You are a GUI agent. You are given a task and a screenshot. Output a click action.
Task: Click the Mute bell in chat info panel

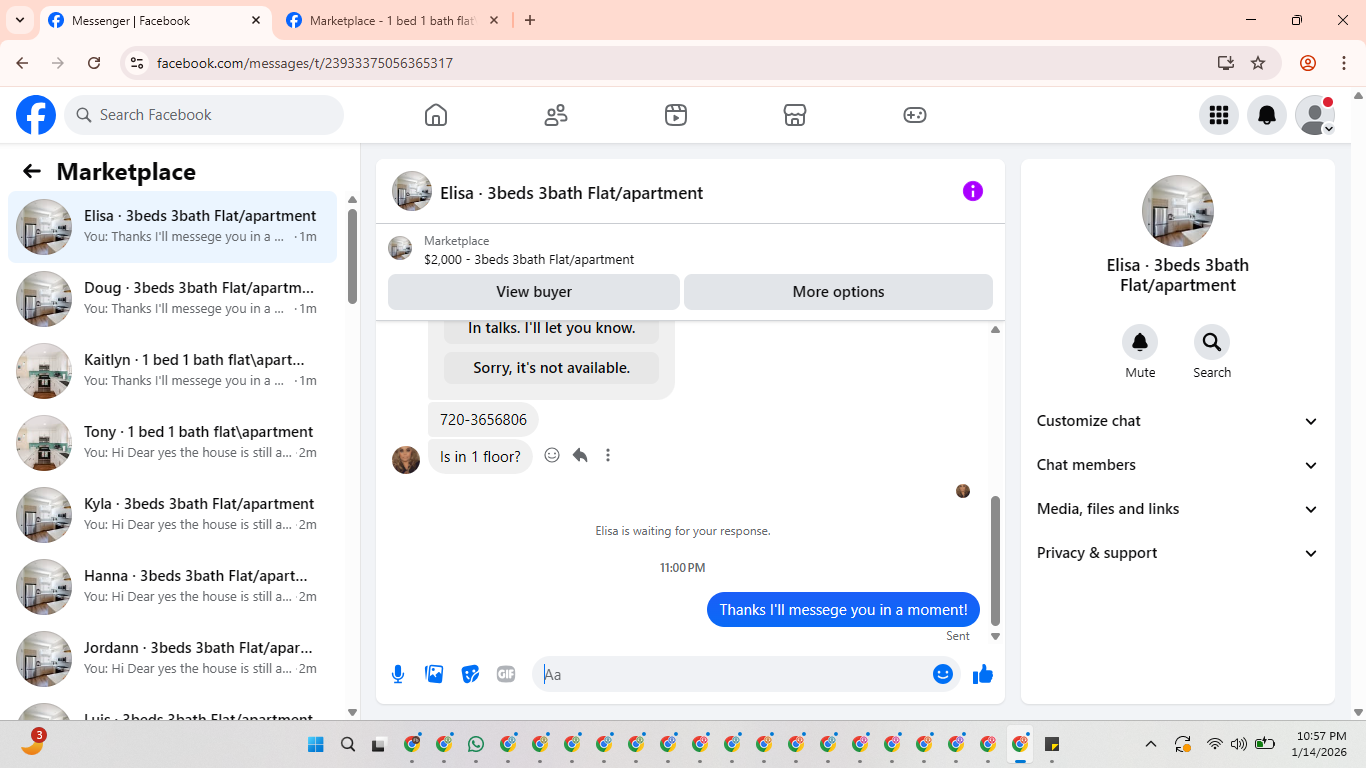(1140, 342)
